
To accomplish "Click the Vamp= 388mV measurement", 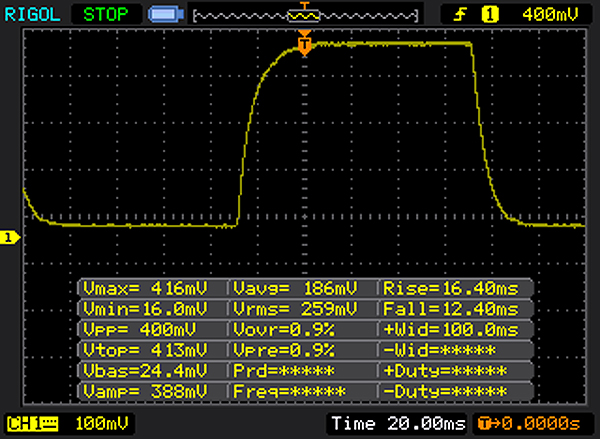I will point(145,392).
